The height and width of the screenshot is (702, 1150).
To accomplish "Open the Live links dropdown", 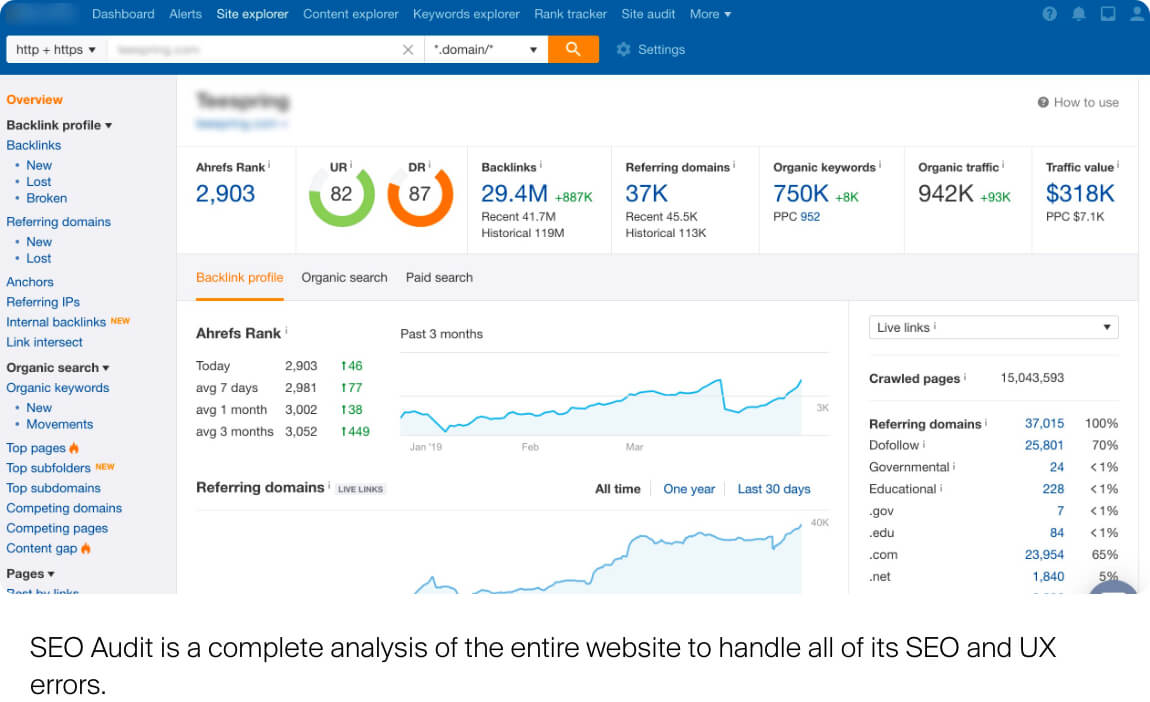I will pos(994,327).
